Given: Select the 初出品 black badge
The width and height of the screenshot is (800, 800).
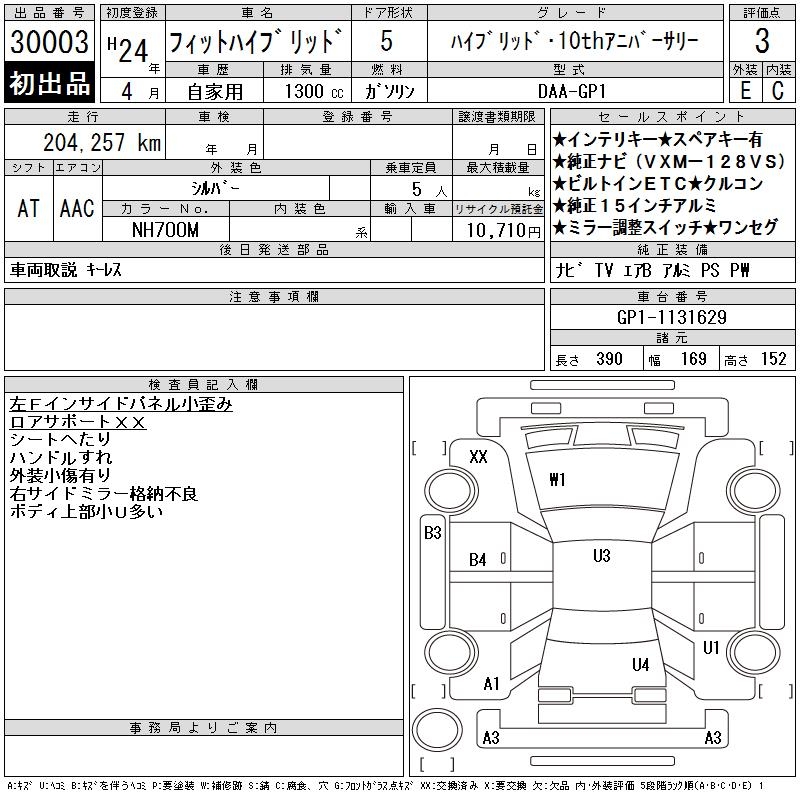Looking at the screenshot, I should click(49, 83).
